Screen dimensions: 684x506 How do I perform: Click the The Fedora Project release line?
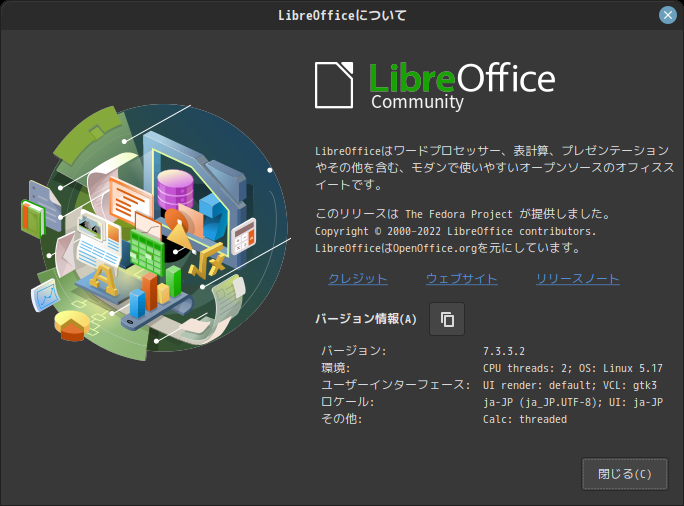point(462,214)
